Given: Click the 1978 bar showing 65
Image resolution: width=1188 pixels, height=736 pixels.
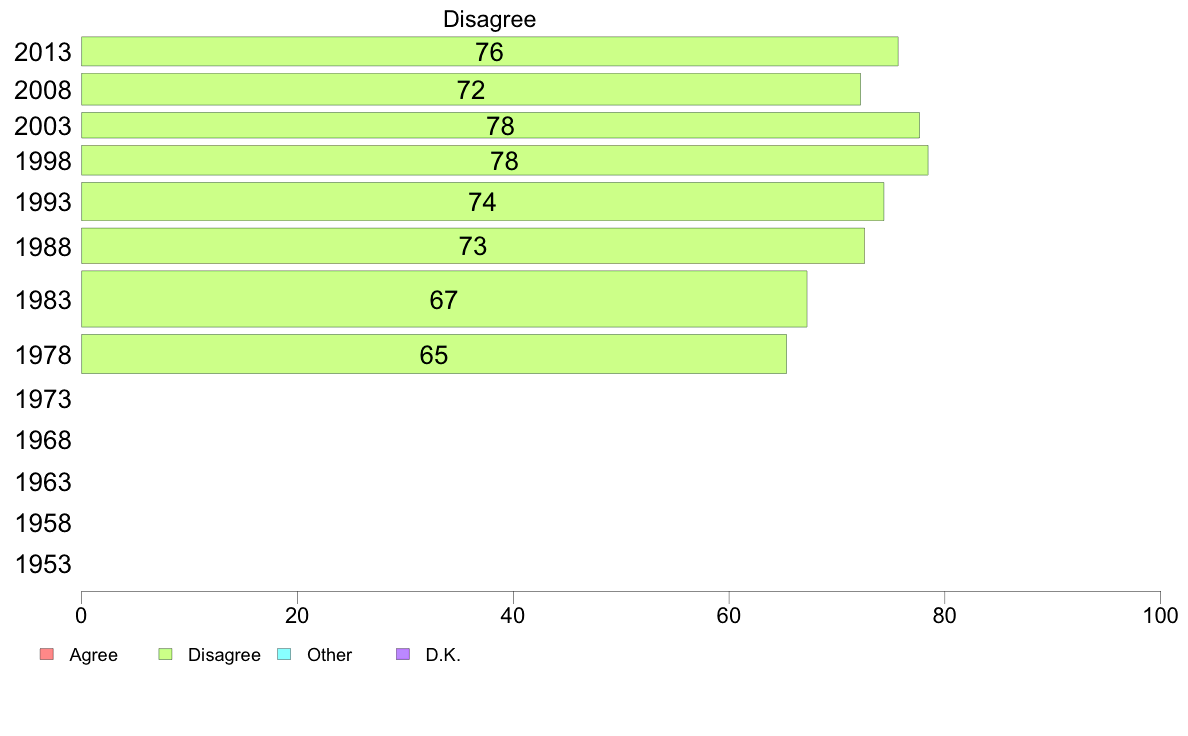Looking at the screenshot, I should click(433, 355).
